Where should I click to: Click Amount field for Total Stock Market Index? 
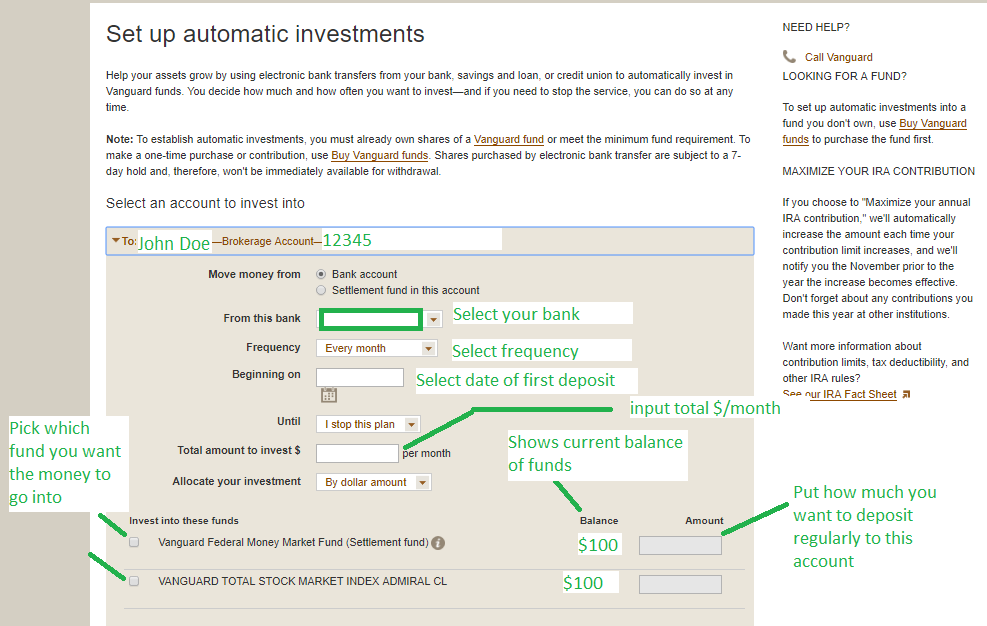tap(680, 584)
